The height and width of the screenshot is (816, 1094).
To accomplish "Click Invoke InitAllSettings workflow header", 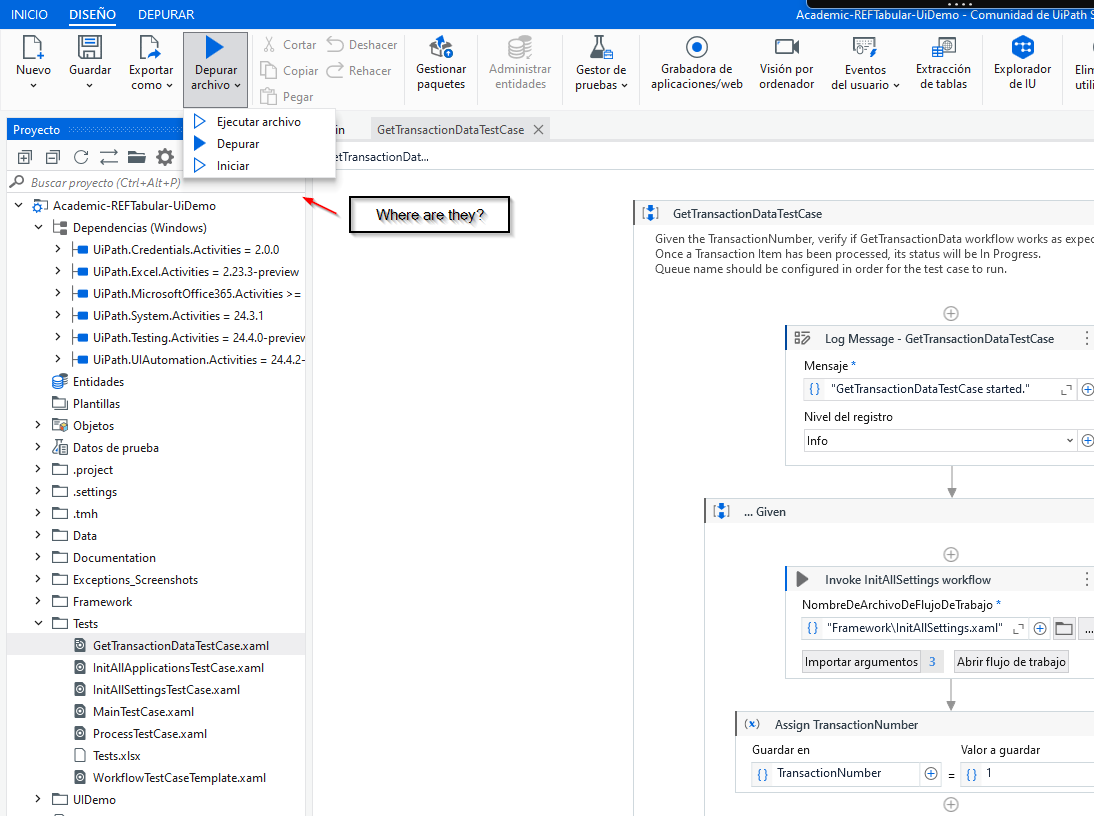I will pos(907,580).
